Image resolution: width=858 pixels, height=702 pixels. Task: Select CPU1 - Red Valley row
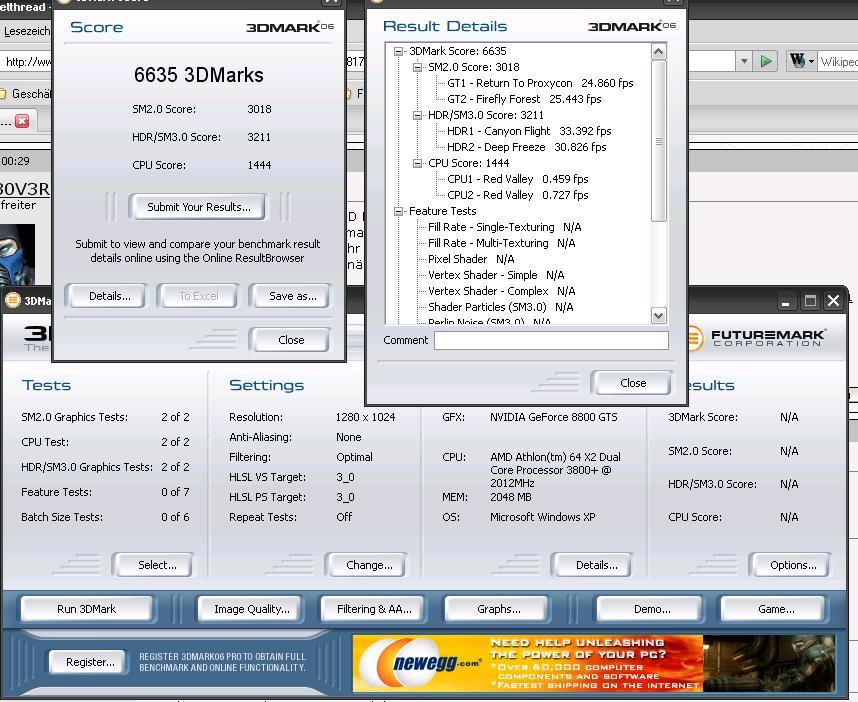point(518,179)
